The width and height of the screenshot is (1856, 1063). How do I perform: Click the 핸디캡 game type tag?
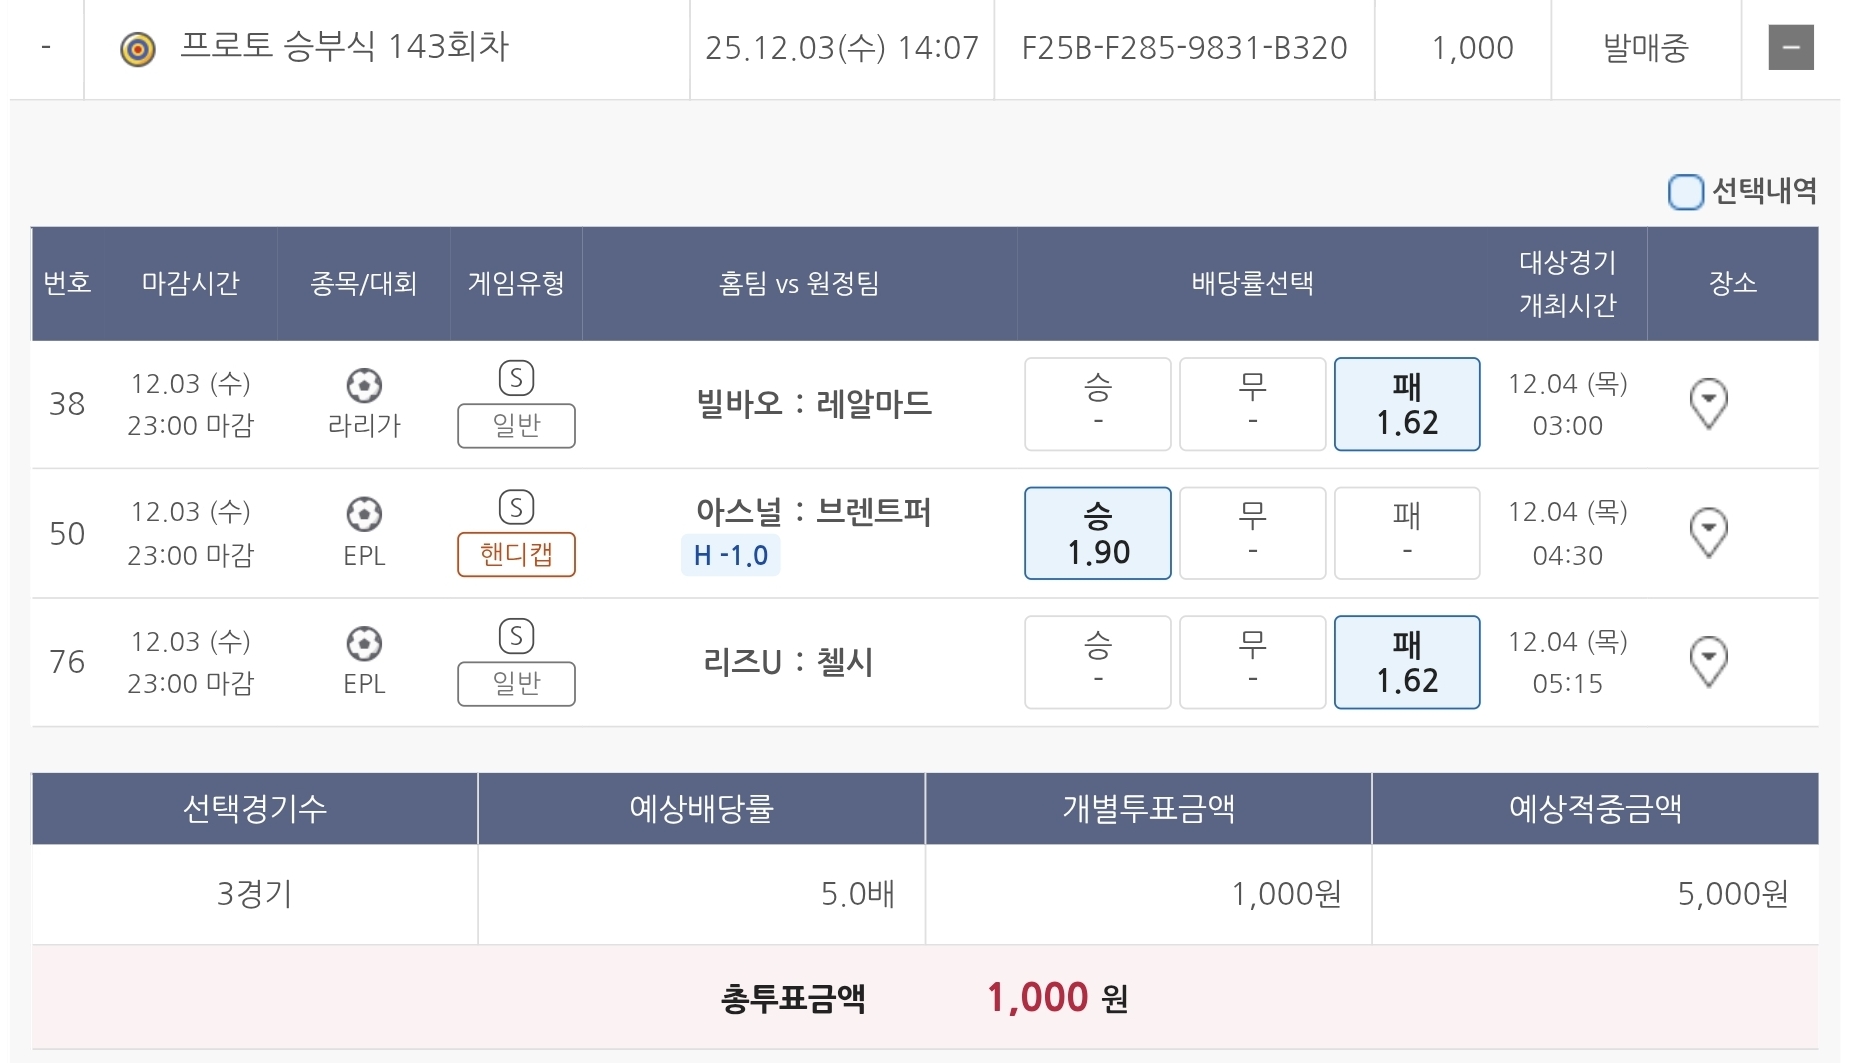click(x=516, y=554)
